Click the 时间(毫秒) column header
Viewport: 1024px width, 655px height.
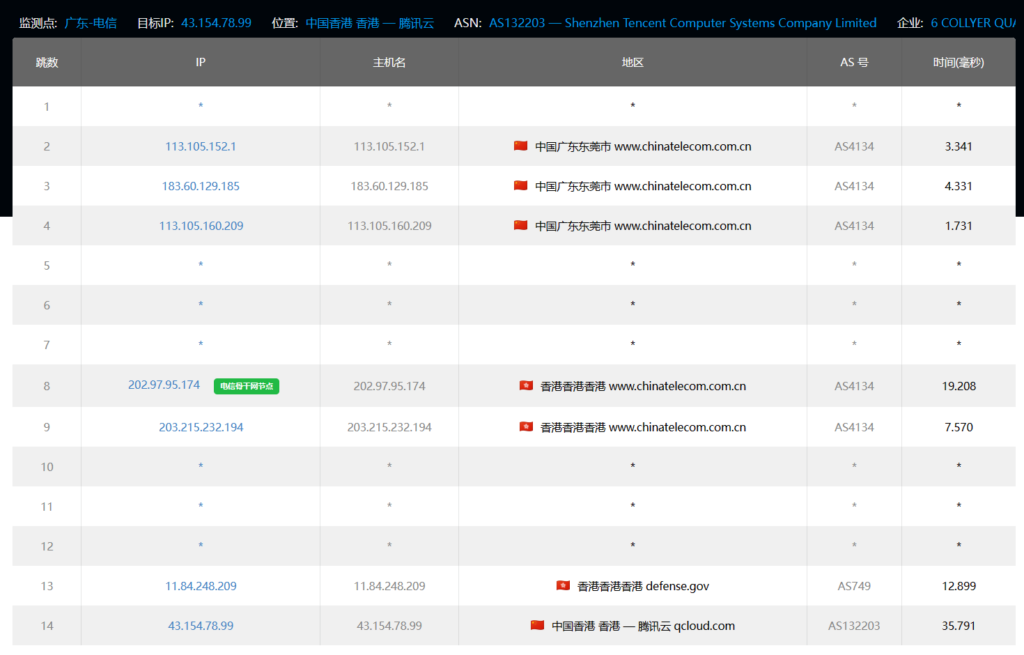tap(958, 62)
